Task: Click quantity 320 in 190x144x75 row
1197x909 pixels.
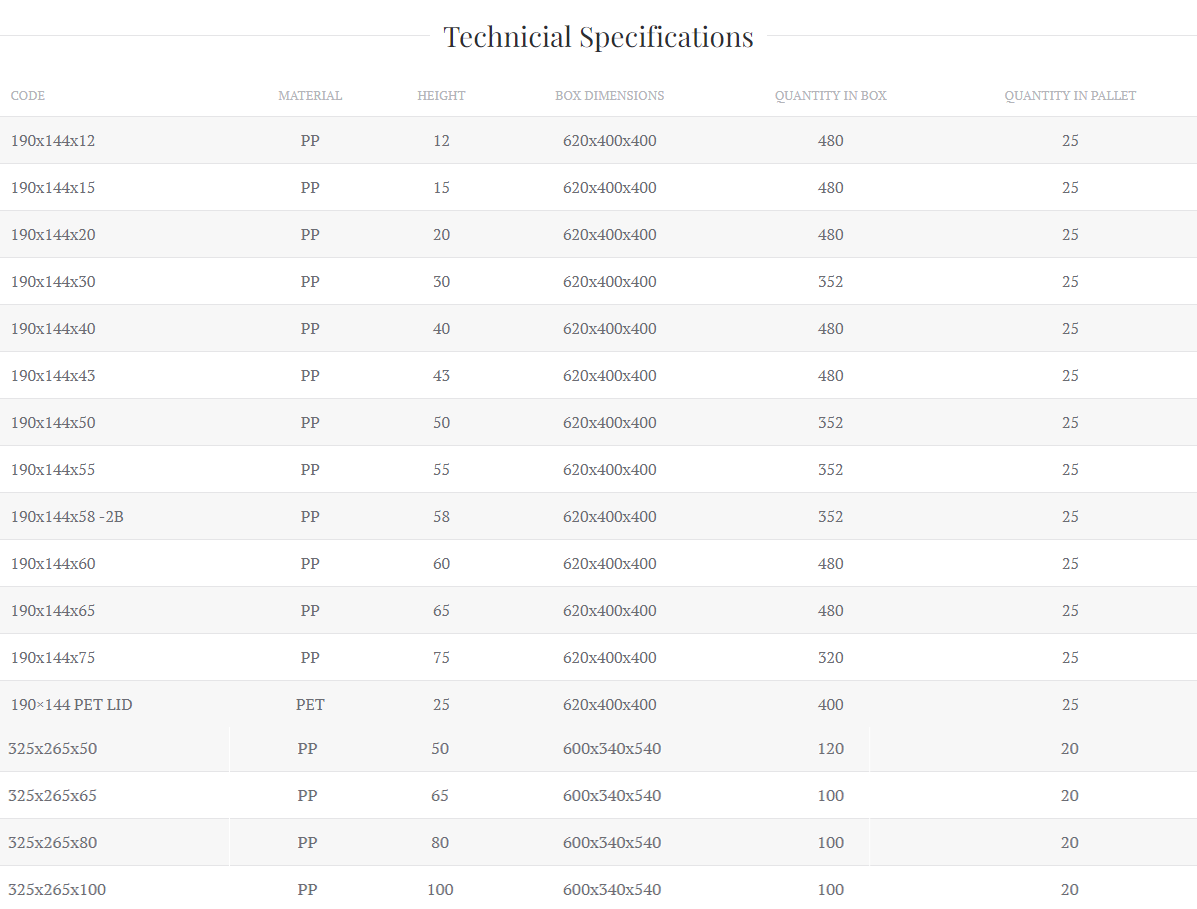Action: (x=830, y=658)
